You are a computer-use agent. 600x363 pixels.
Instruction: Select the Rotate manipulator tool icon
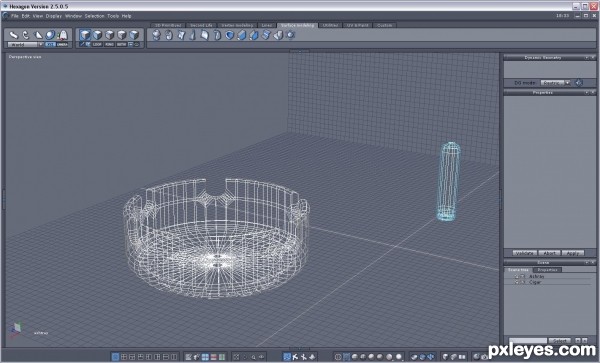[x=26, y=35]
